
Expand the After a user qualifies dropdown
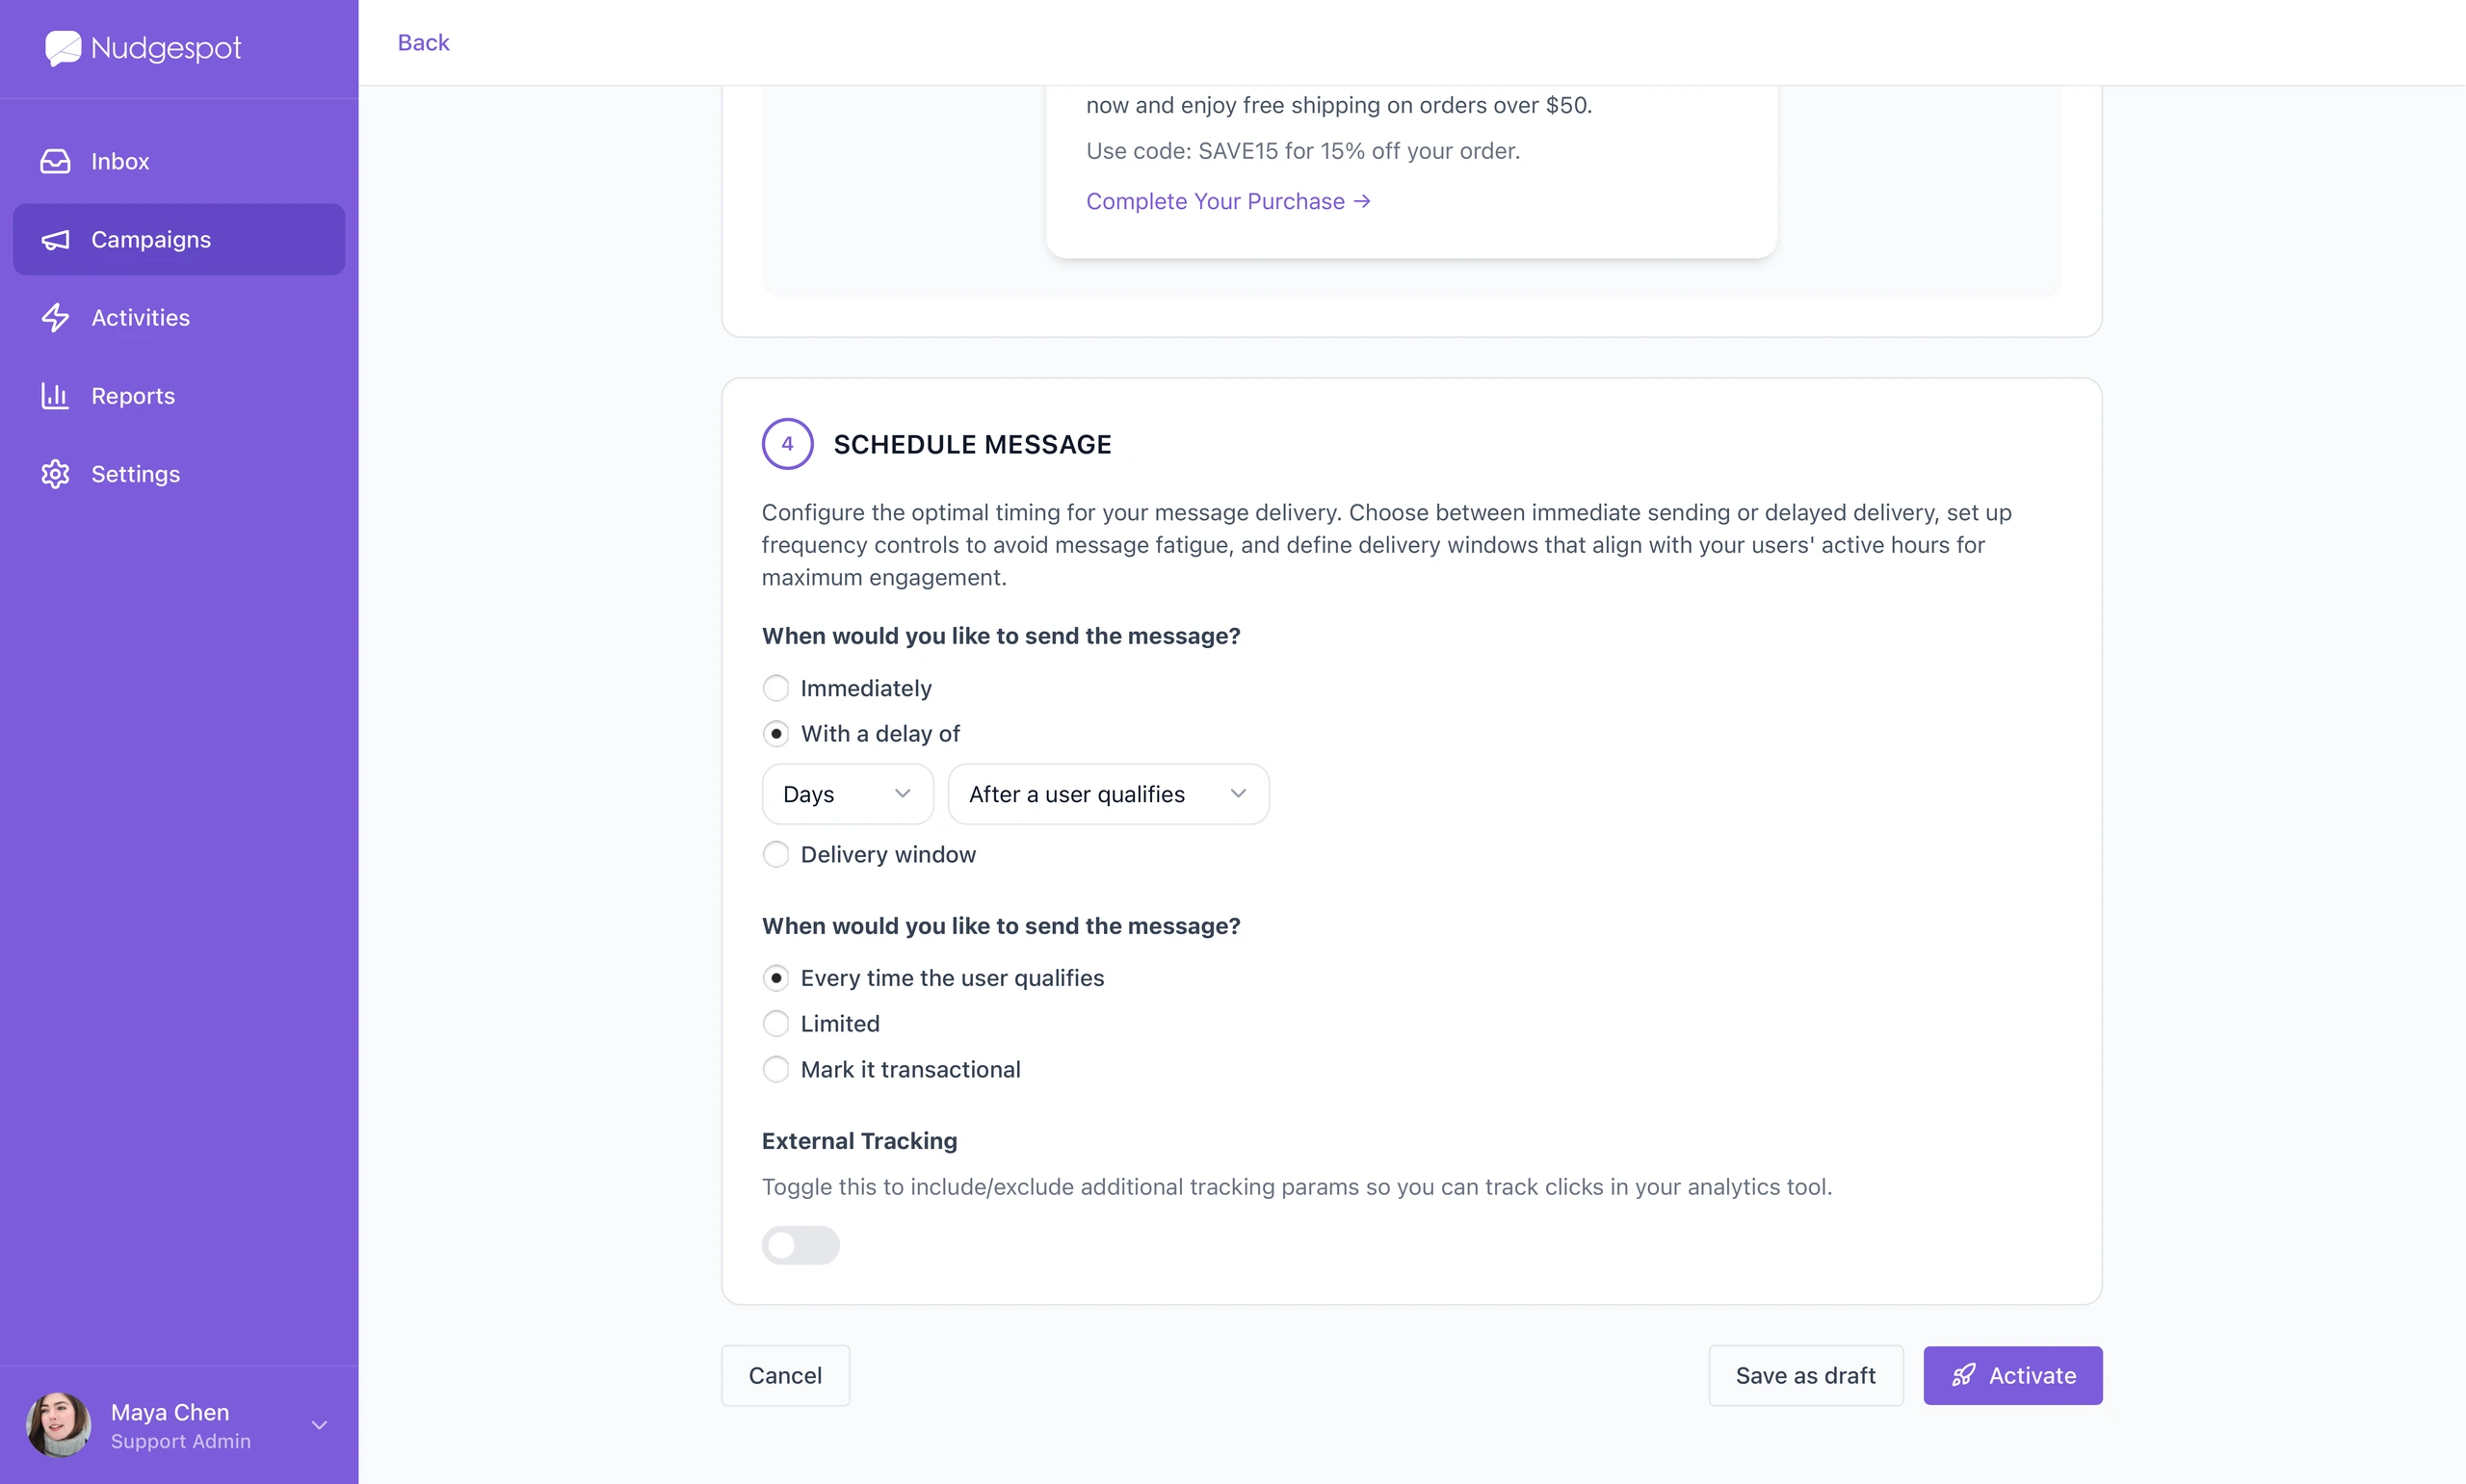click(x=1108, y=794)
